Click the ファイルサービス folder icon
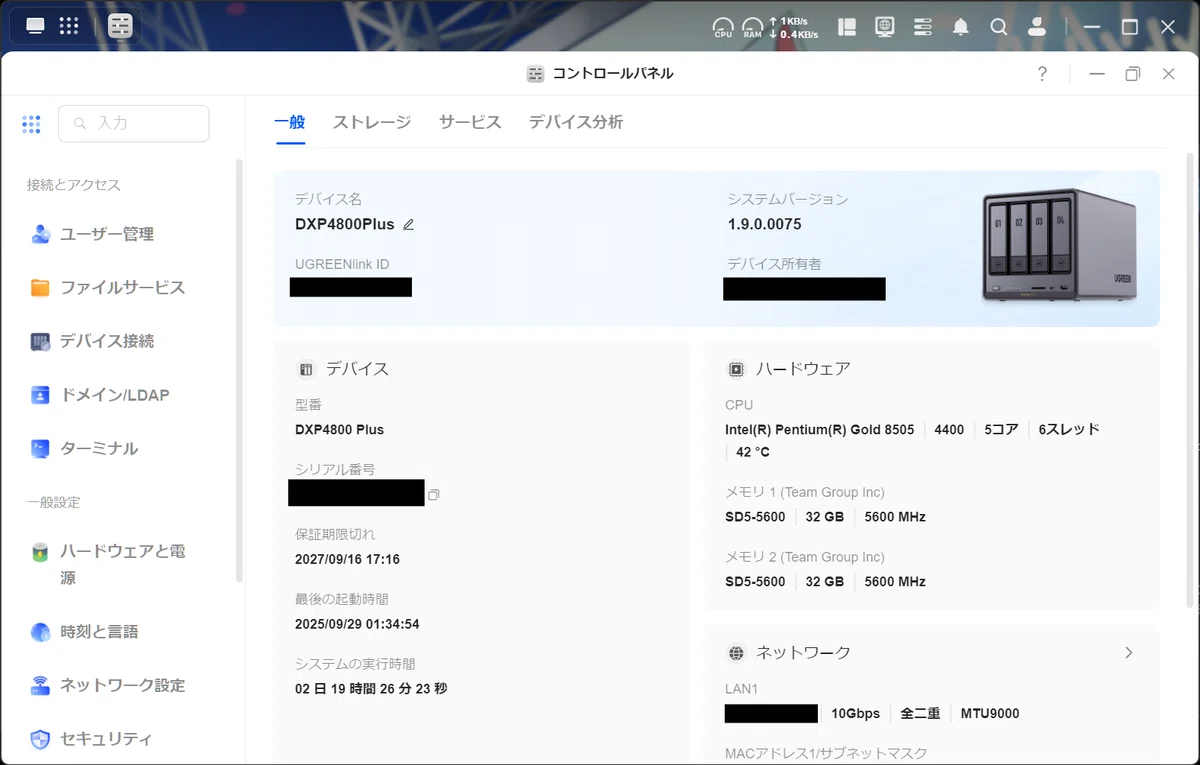Viewport: 1200px width, 765px height. pyautogui.click(x=40, y=288)
